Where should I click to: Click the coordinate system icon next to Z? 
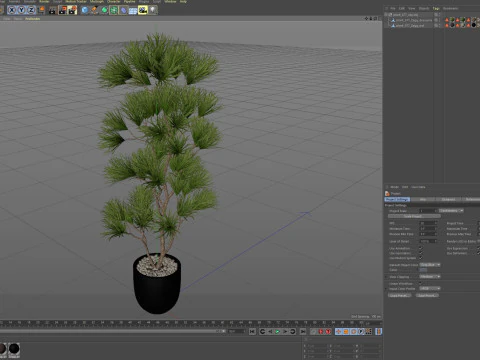click(41, 10)
